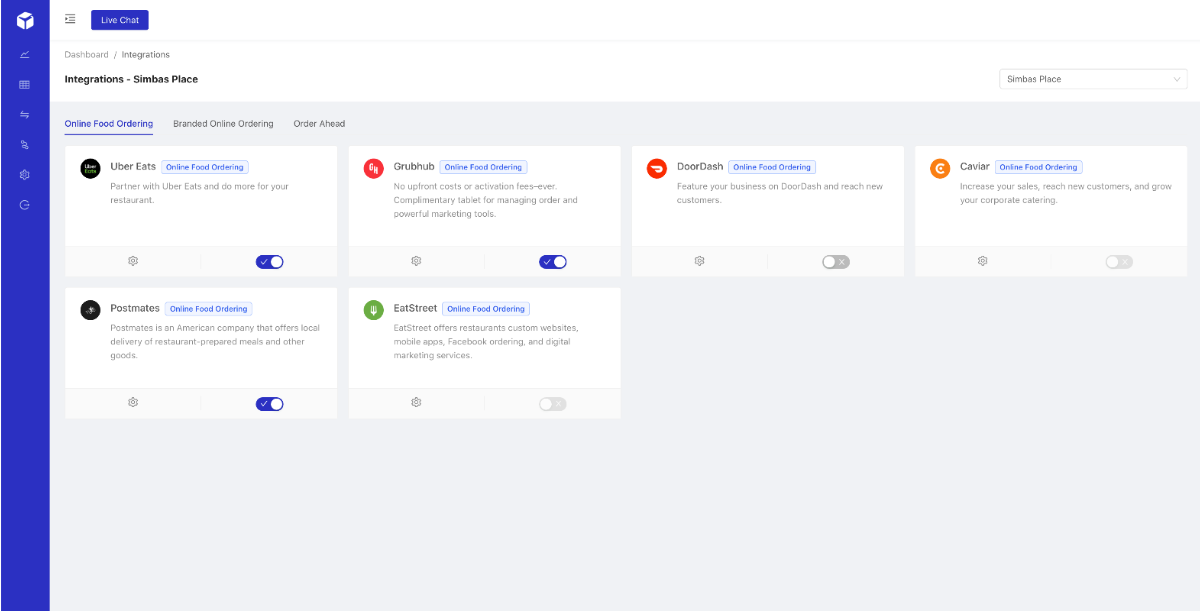The height and width of the screenshot is (611, 1200).
Task: Click the Grubhub card title
Action: click(414, 167)
